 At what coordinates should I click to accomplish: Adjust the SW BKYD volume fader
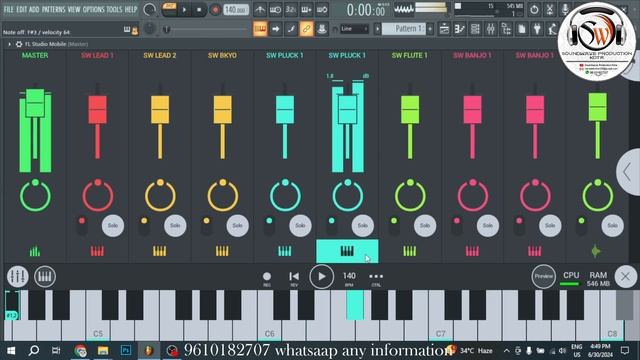pos(222,109)
